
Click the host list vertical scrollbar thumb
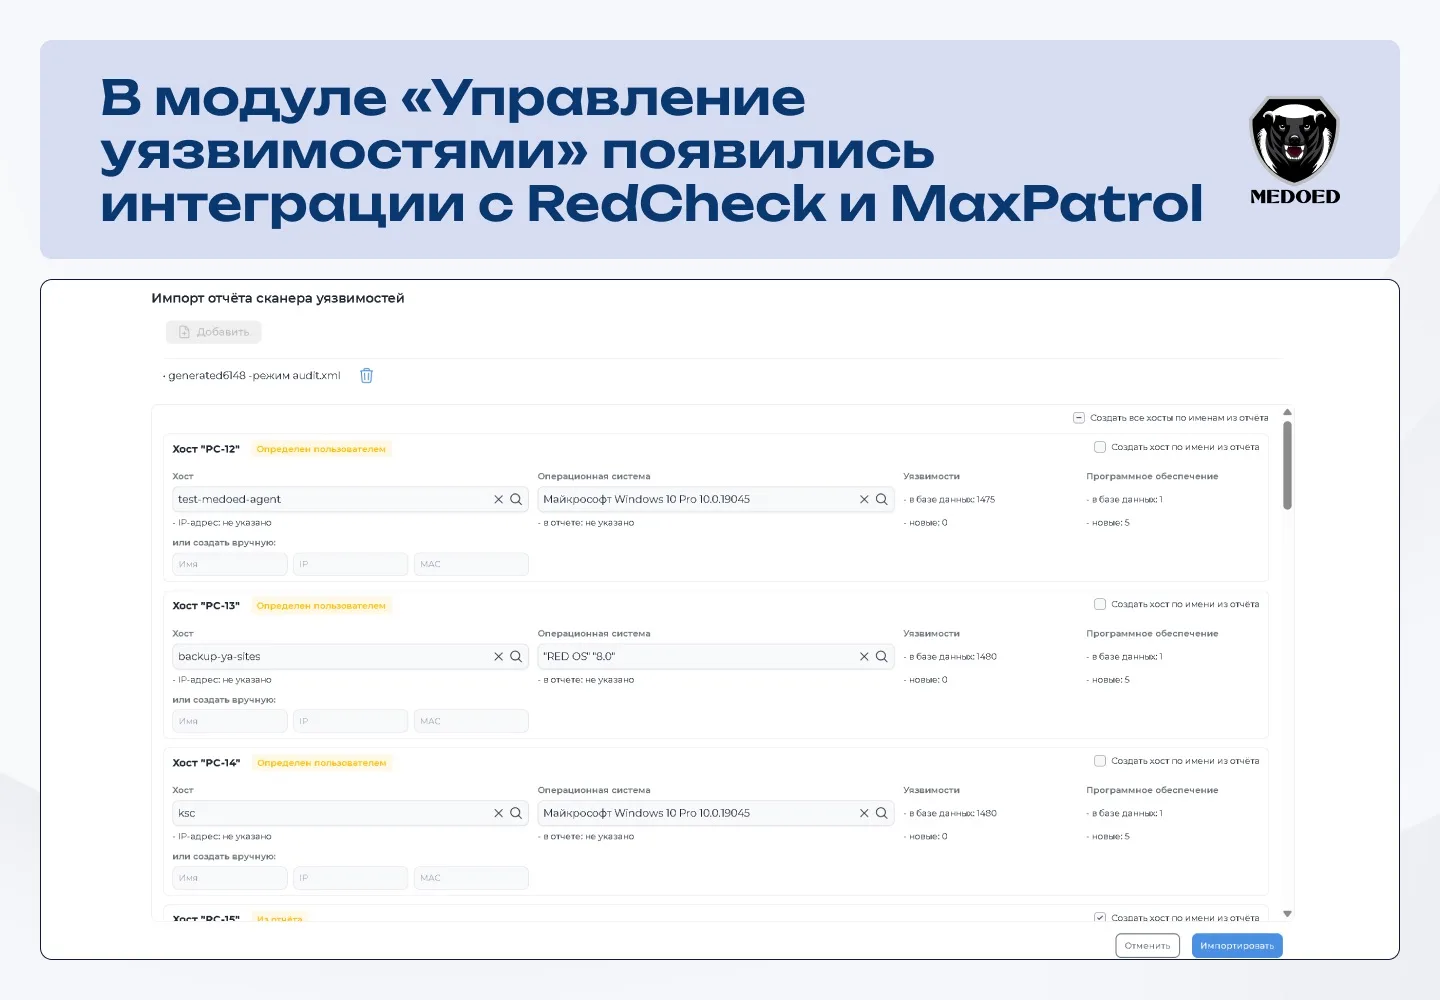coord(1287,465)
